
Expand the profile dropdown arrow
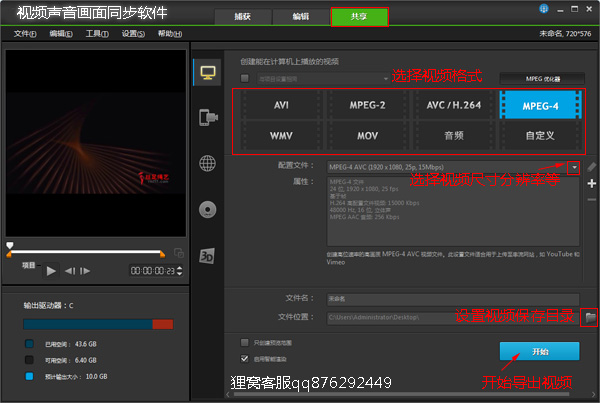point(574,167)
